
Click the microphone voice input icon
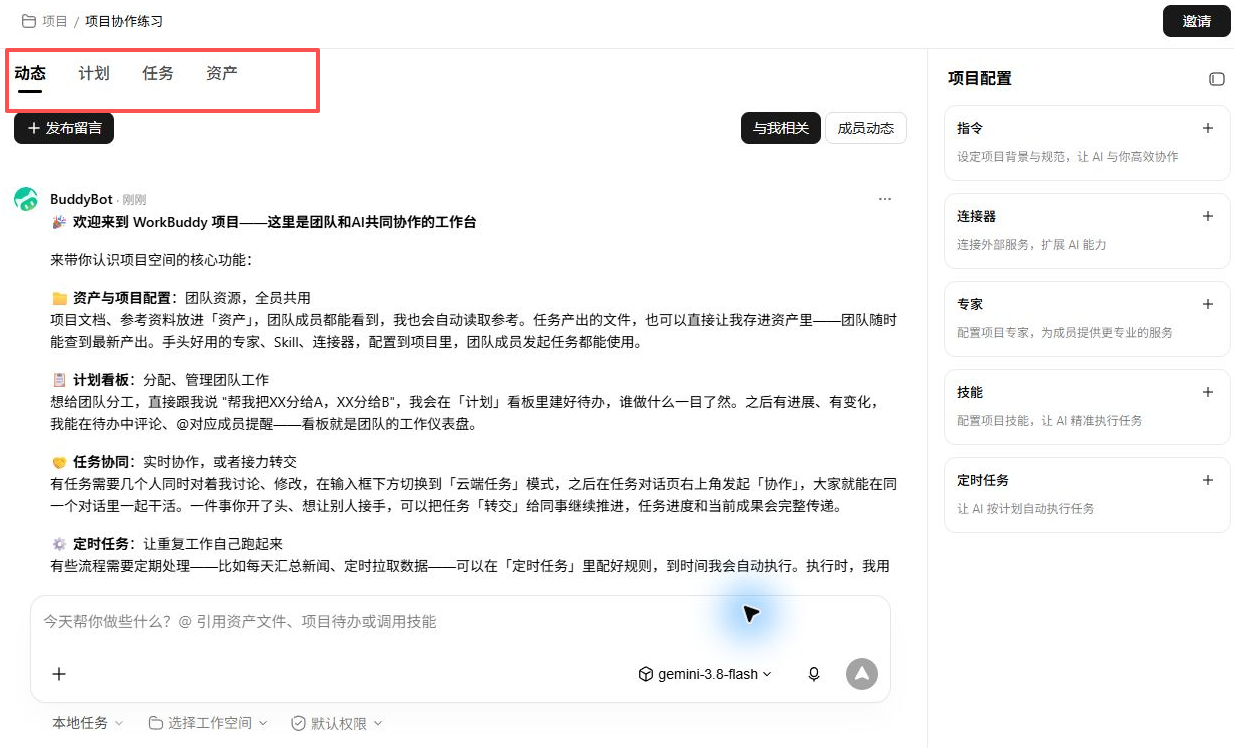(x=814, y=674)
